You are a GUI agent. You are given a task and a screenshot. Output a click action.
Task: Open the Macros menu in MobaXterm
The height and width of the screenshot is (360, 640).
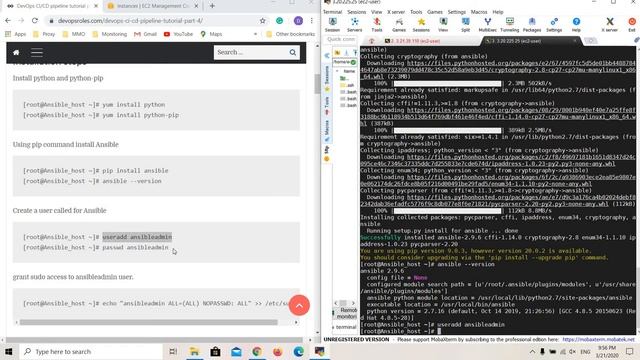[x=479, y=12]
